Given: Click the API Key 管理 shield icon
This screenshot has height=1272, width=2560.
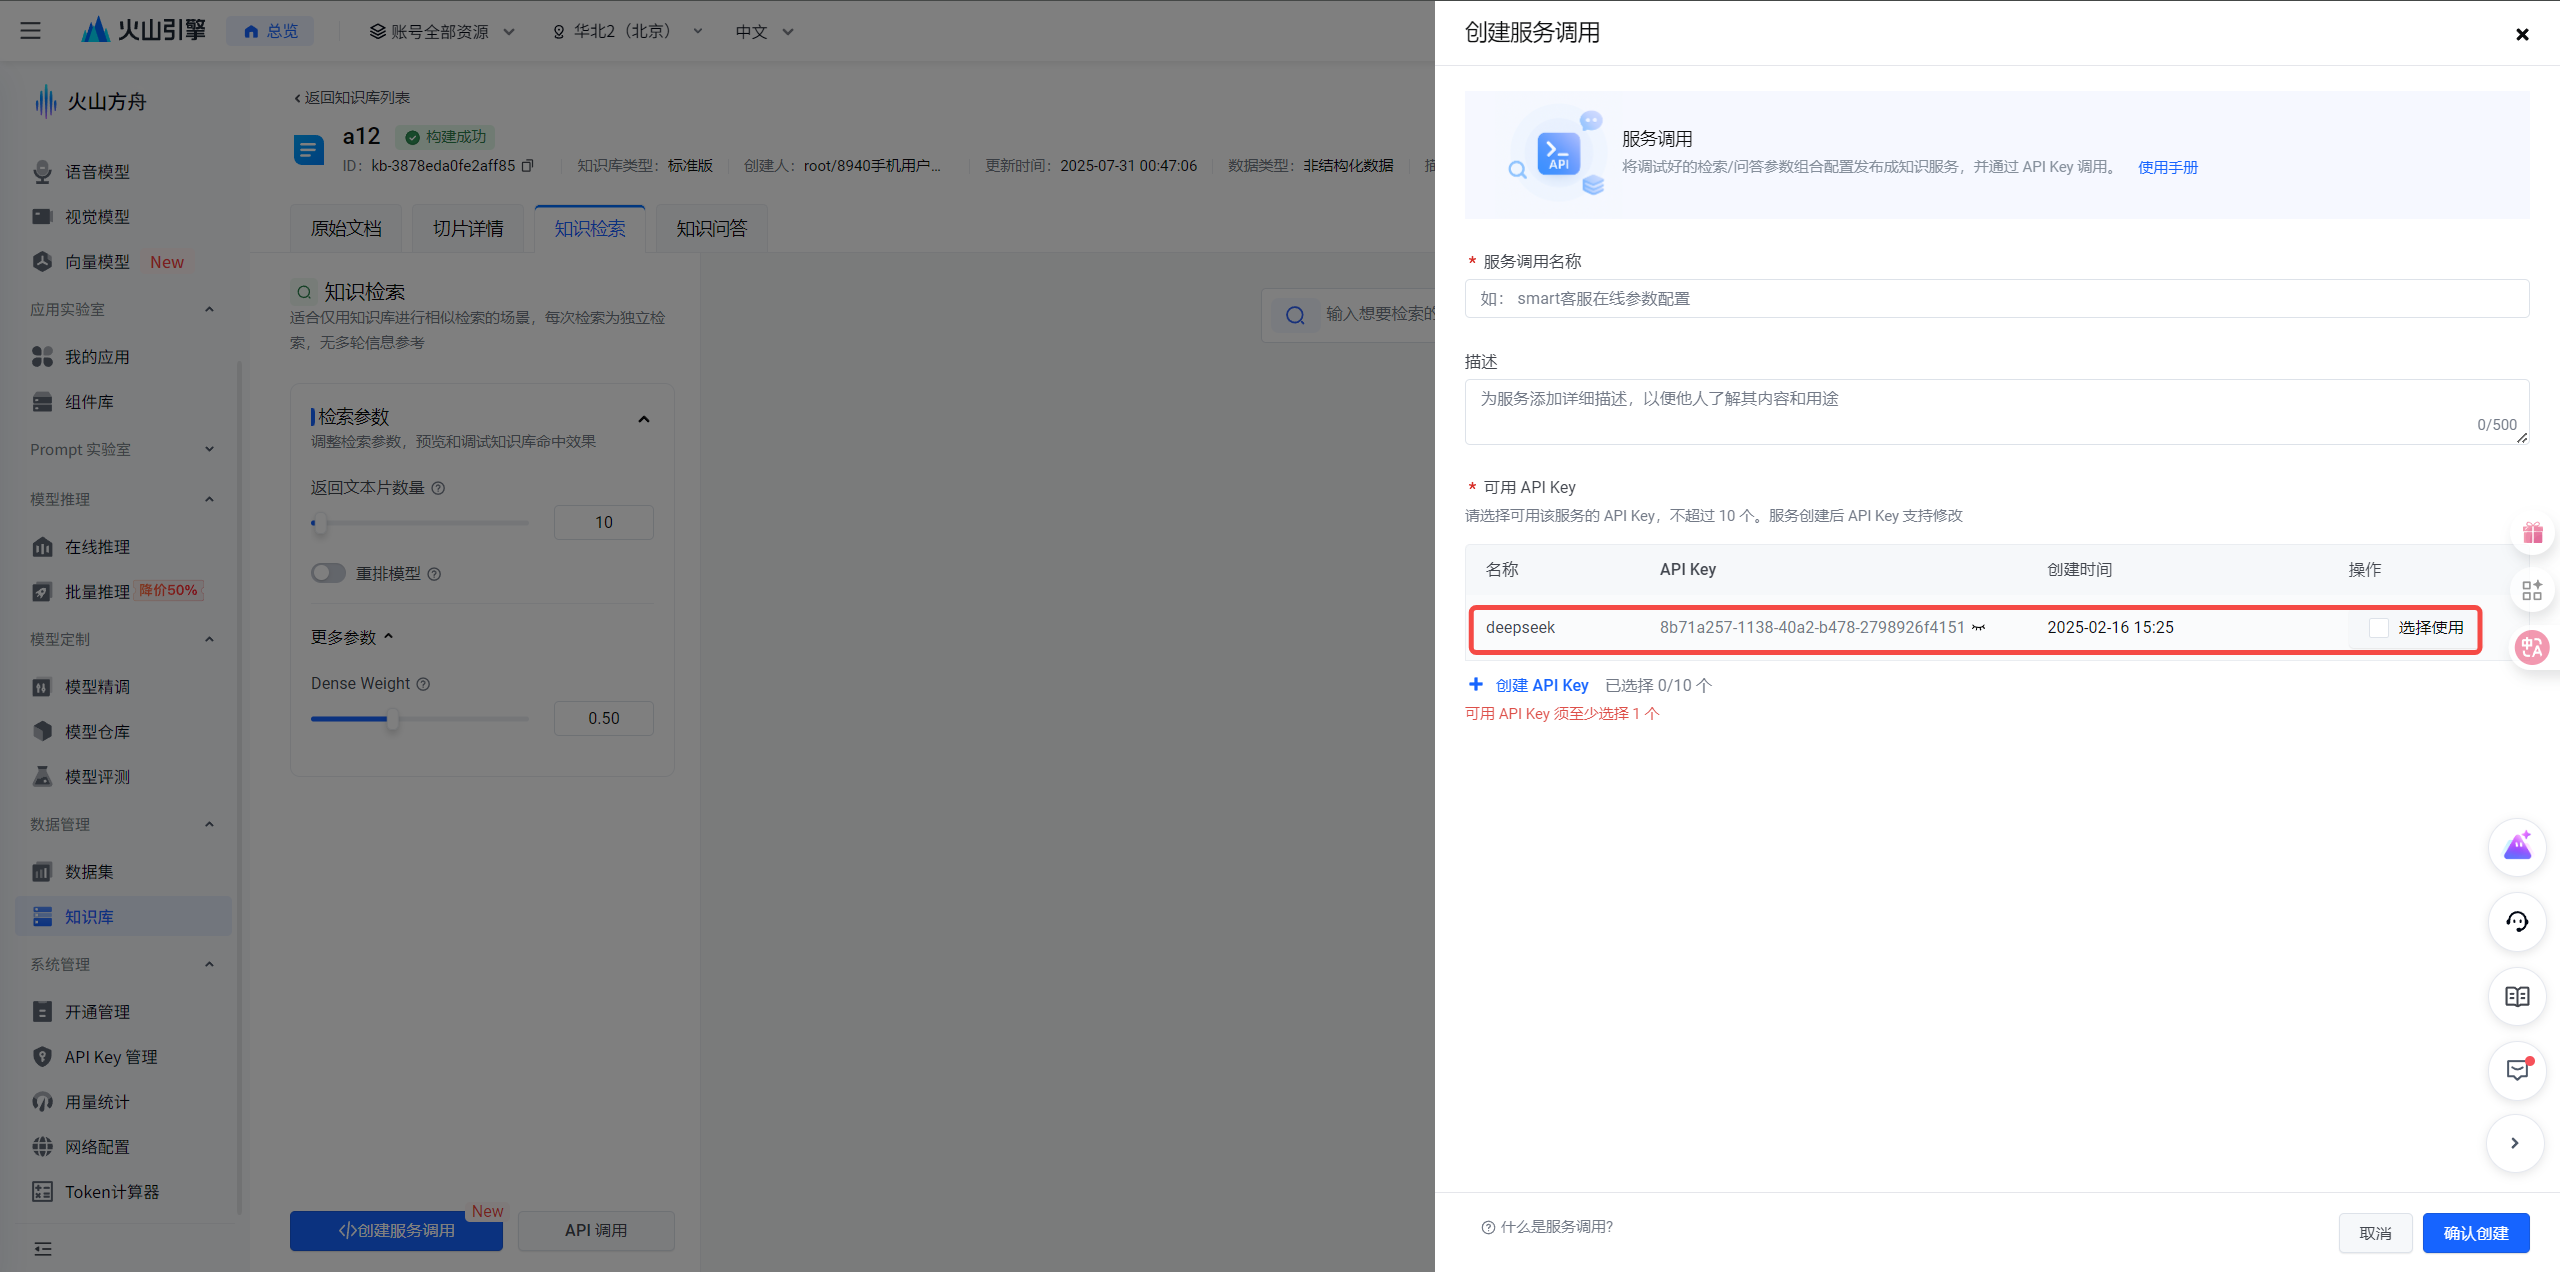Looking at the screenshot, I should pyautogui.click(x=42, y=1057).
